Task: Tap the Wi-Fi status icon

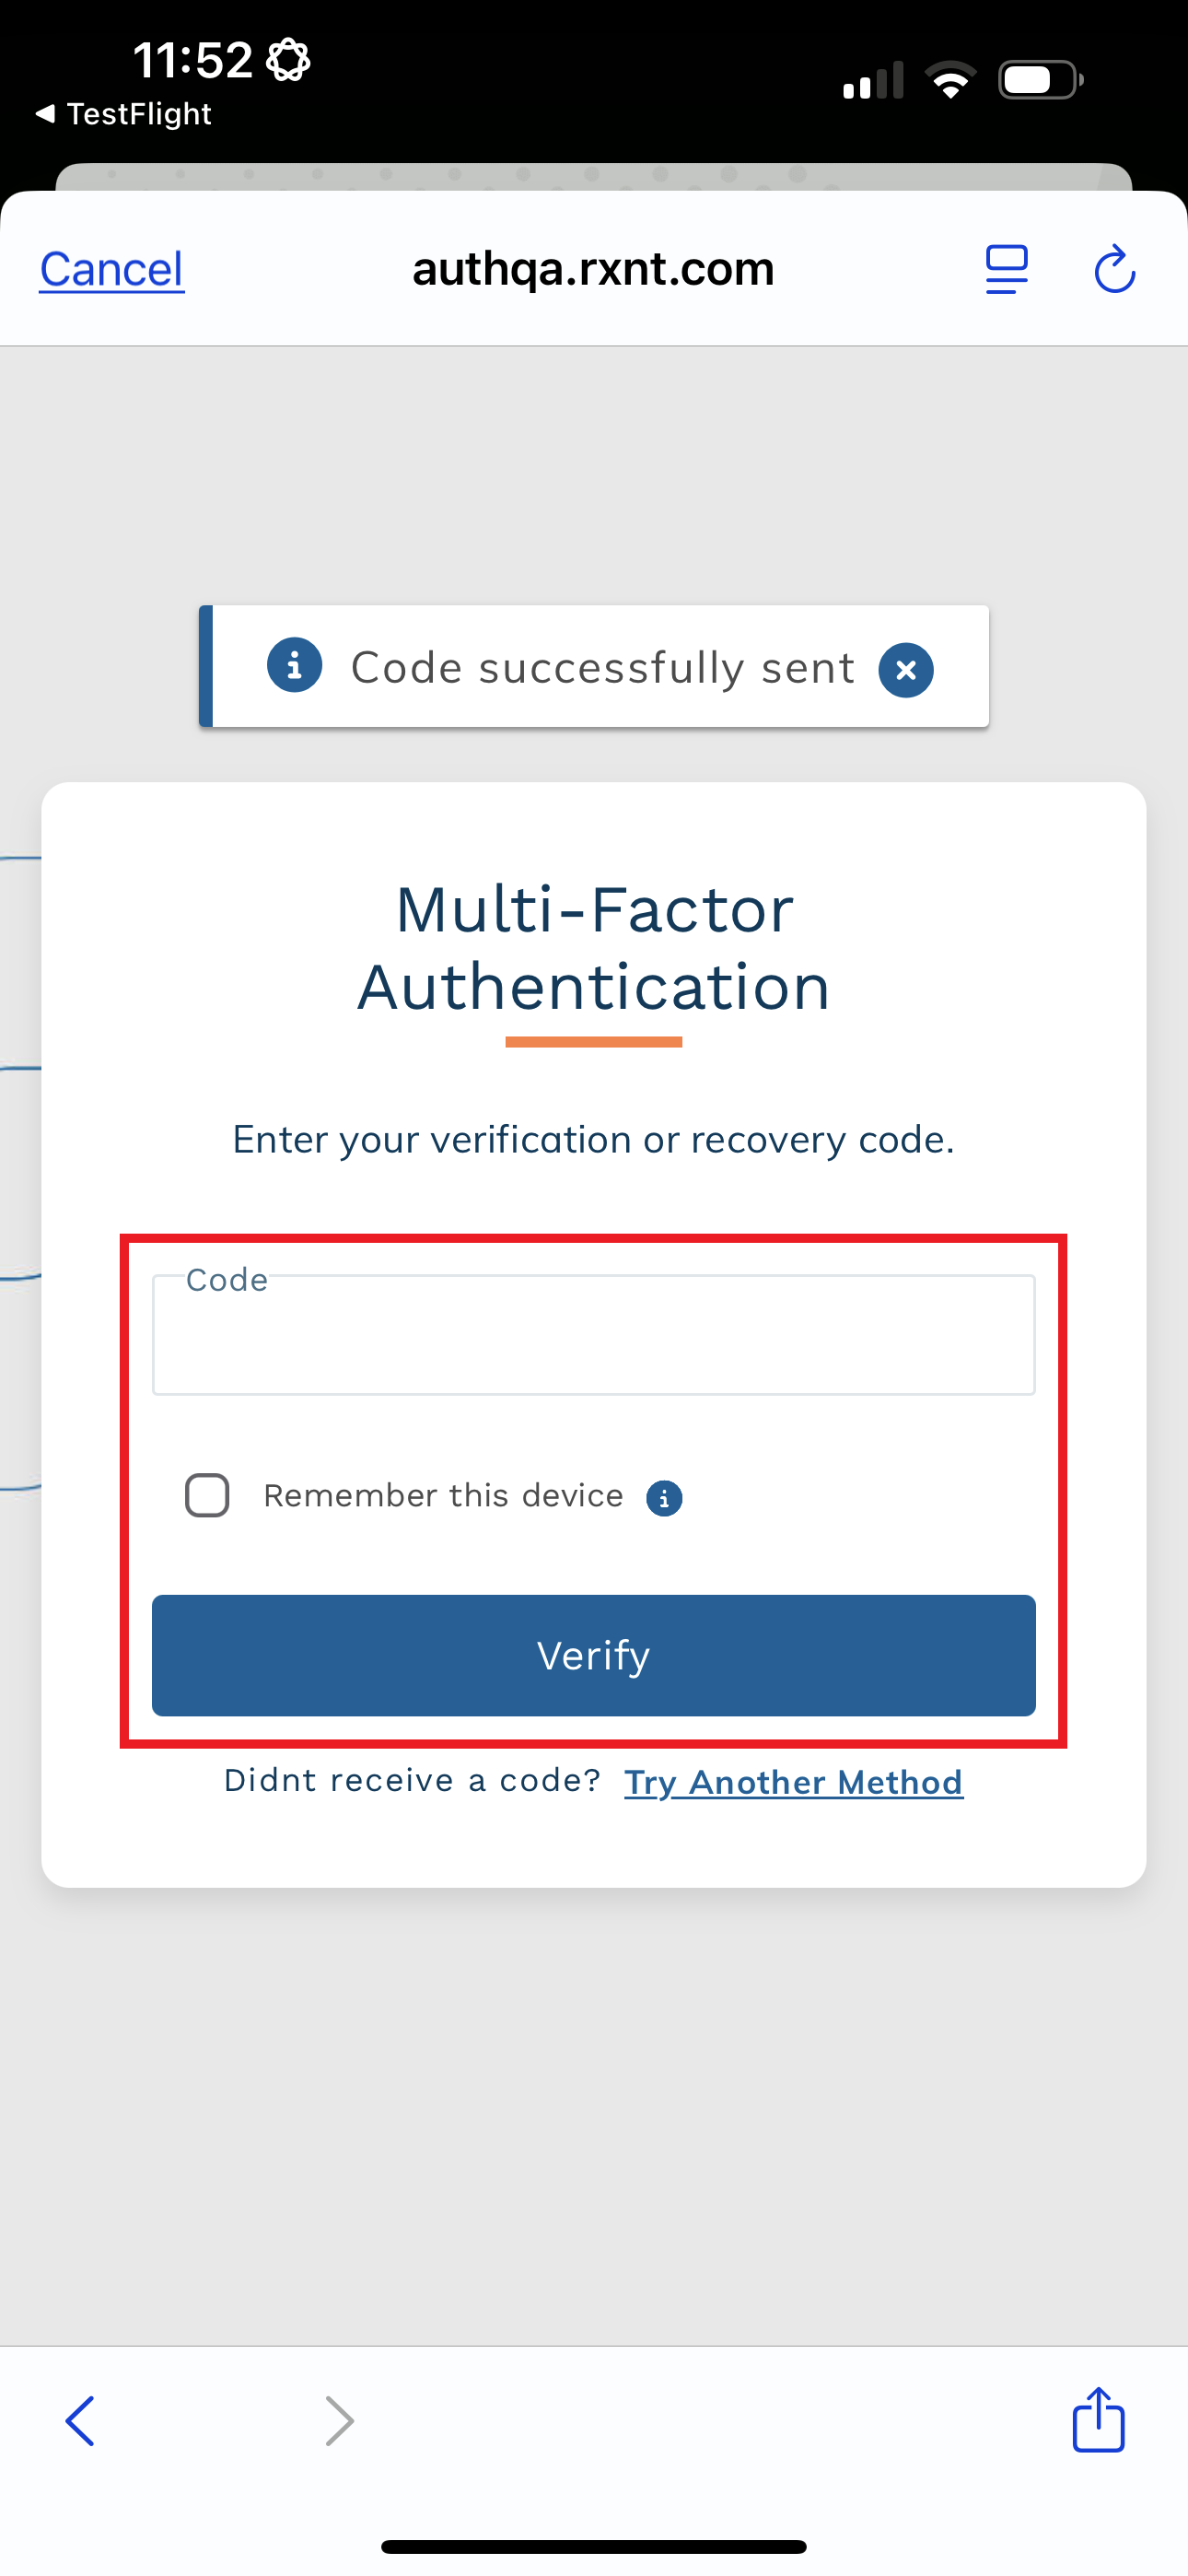Action: (950, 80)
